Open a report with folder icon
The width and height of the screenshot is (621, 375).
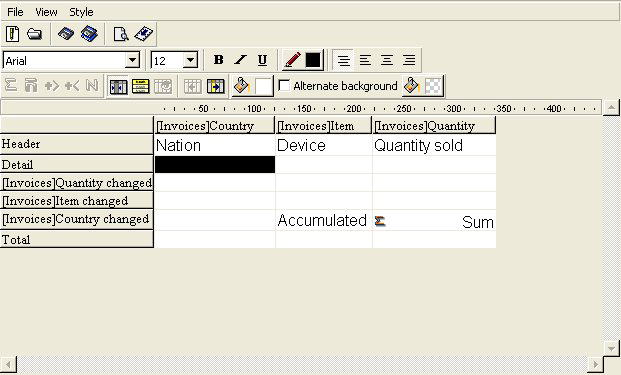[35, 34]
